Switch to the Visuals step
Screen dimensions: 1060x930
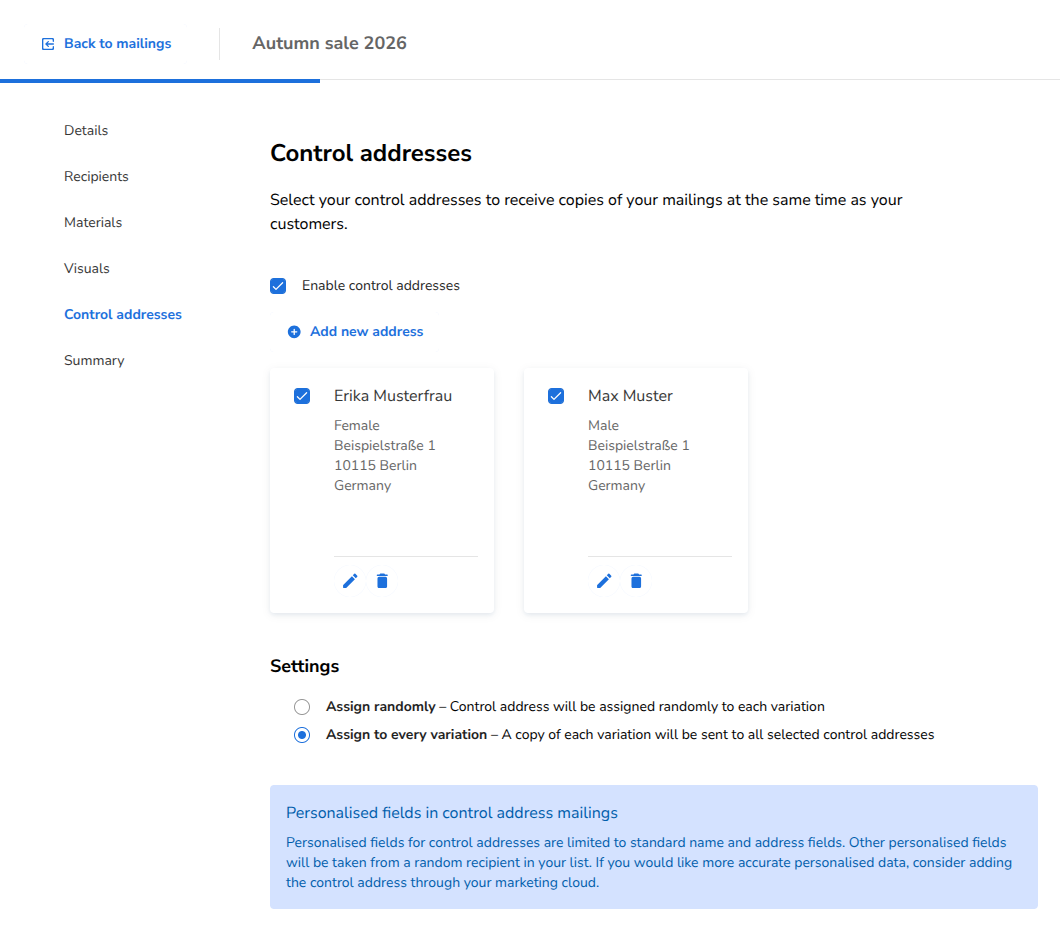tap(87, 268)
